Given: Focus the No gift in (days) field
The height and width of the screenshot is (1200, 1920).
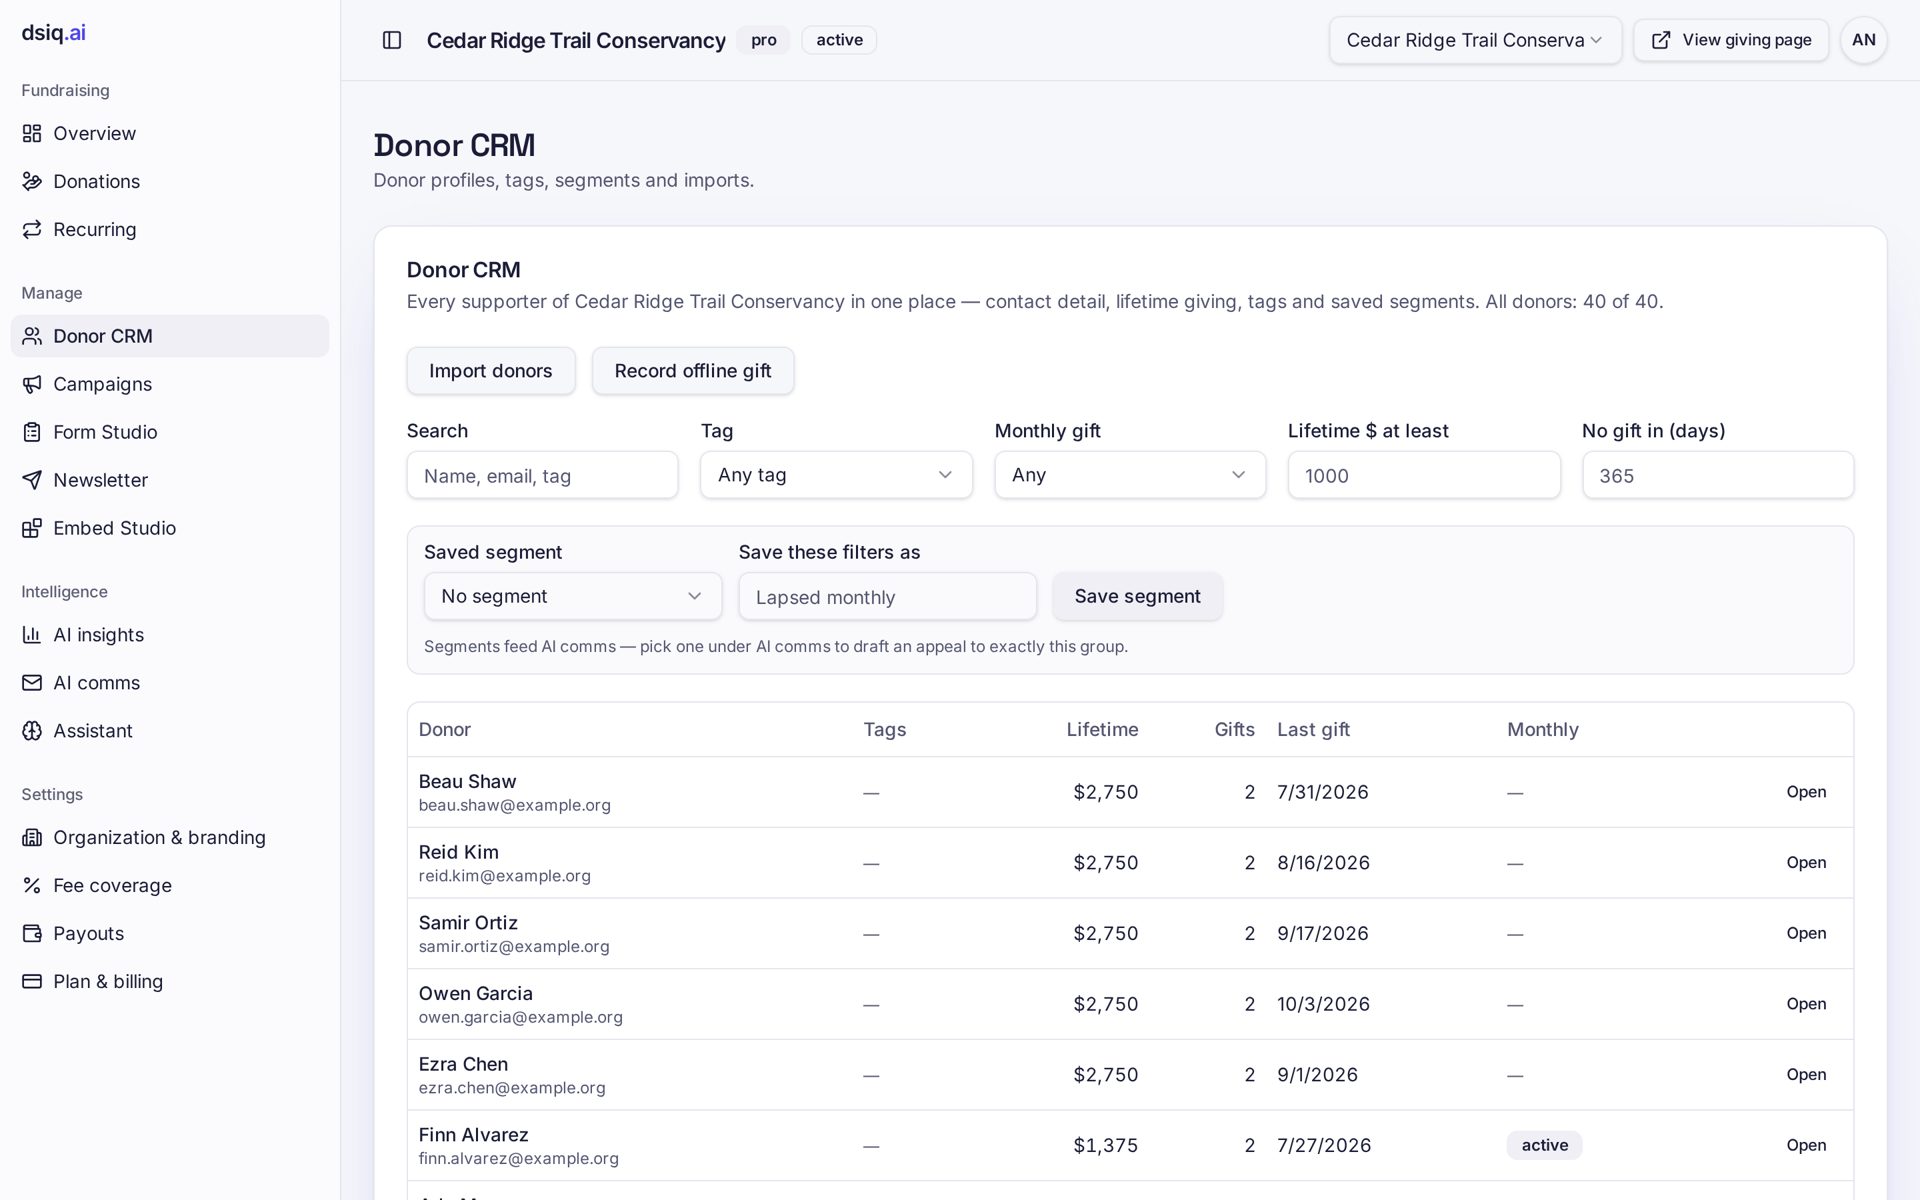Looking at the screenshot, I should tap(1718, 475).
